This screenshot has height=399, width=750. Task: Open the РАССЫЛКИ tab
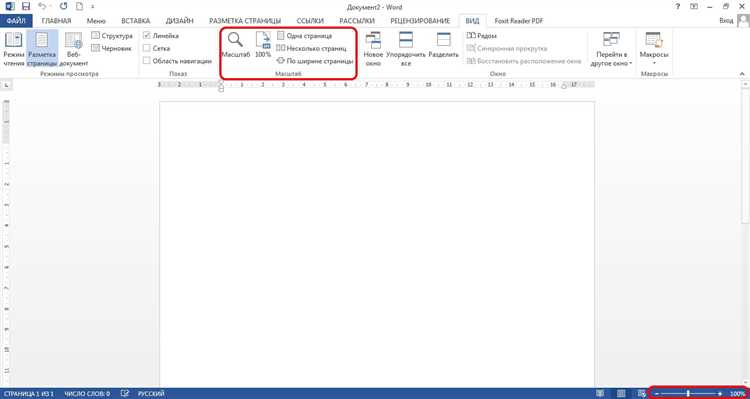coord(357,21)
